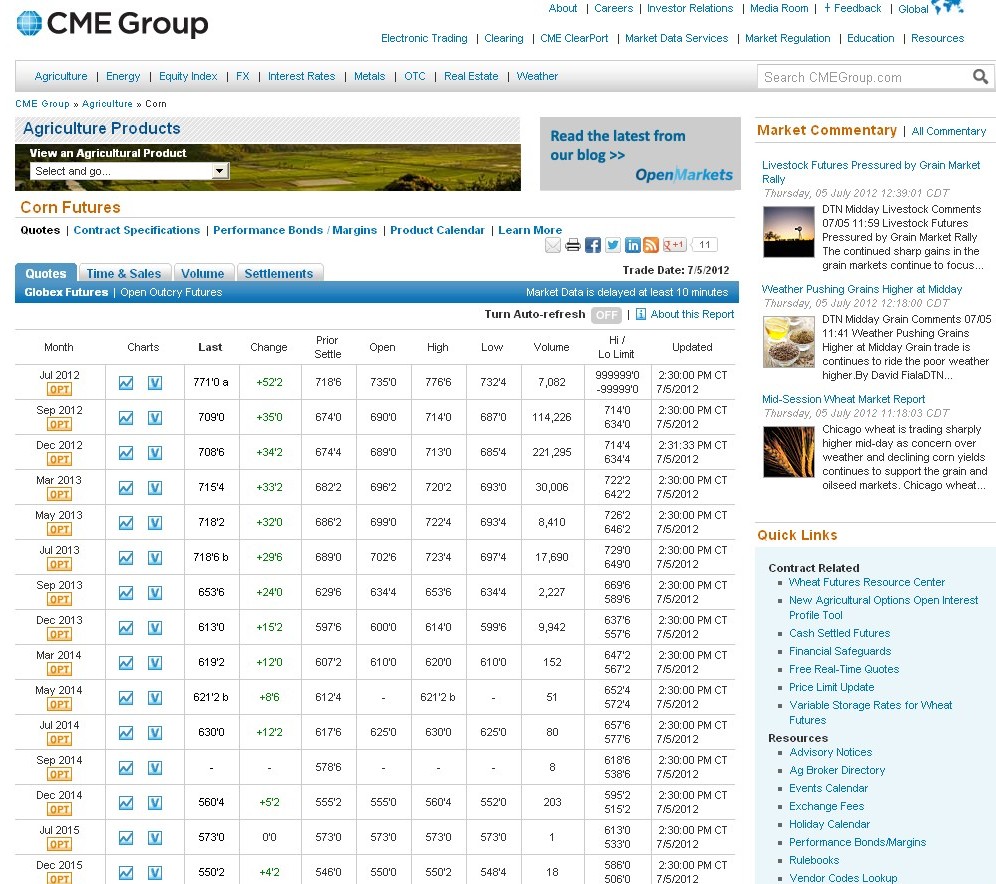This screenshot has width=996, height=884.
Task: Open the 'Select and go...' product dropdown
Action: pyautogui.click(x=132, y=171)
